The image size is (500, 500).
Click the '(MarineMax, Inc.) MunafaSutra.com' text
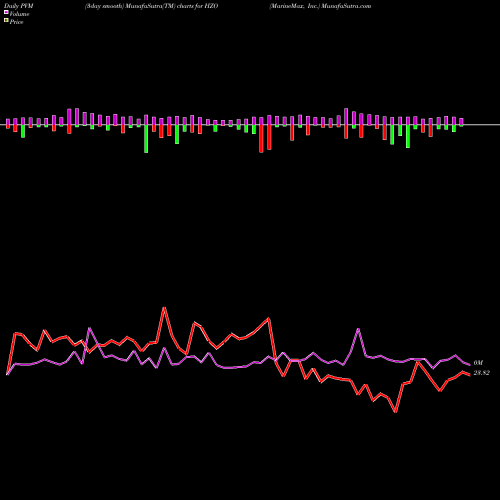pyautogui.click(x=320, y=6)
